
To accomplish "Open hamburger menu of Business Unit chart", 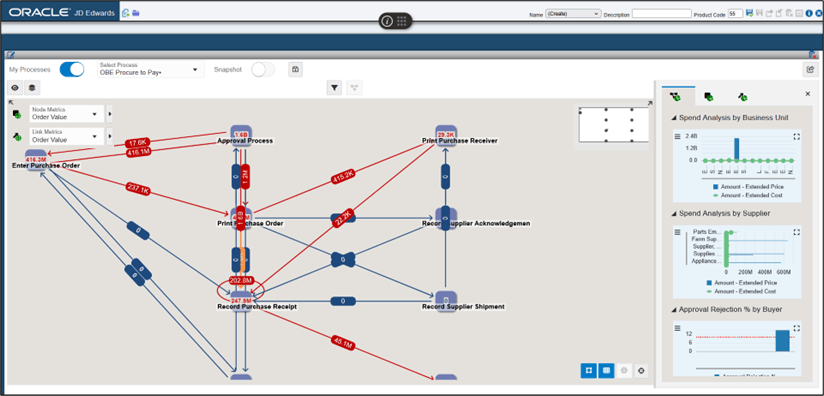I will point(677,137).
